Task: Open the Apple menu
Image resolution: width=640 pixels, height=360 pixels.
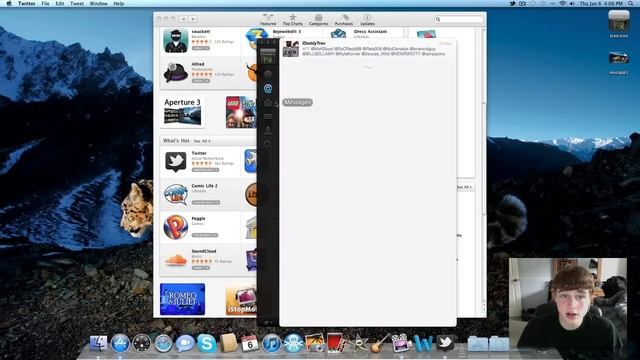Action: [9, 3]
